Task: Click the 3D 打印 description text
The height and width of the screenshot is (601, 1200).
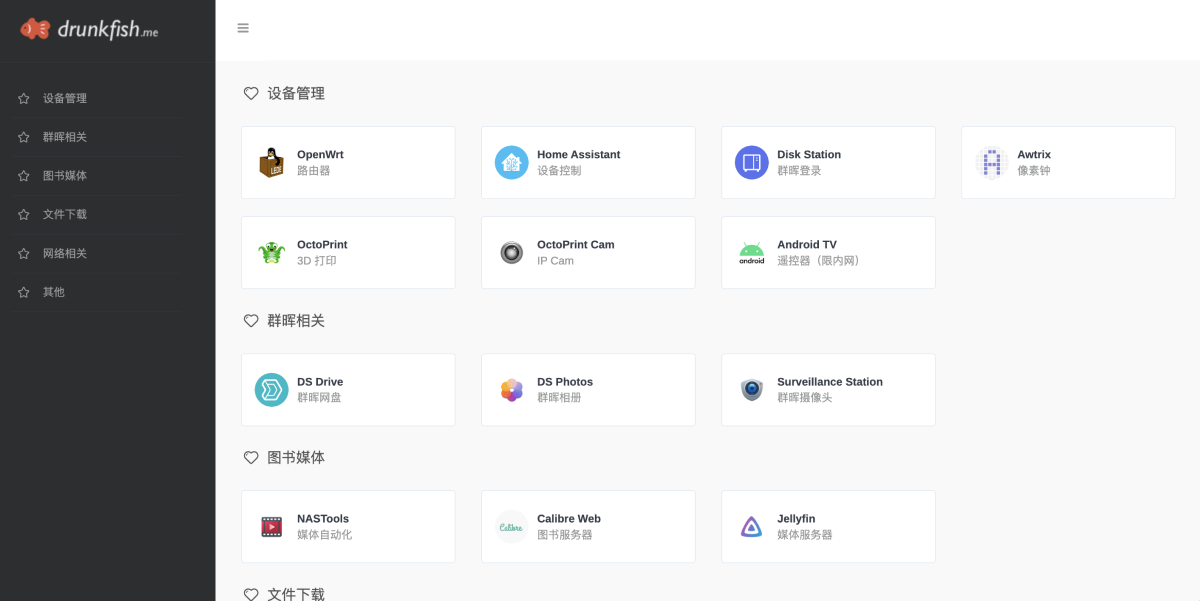Action: (x=317, y=261)
